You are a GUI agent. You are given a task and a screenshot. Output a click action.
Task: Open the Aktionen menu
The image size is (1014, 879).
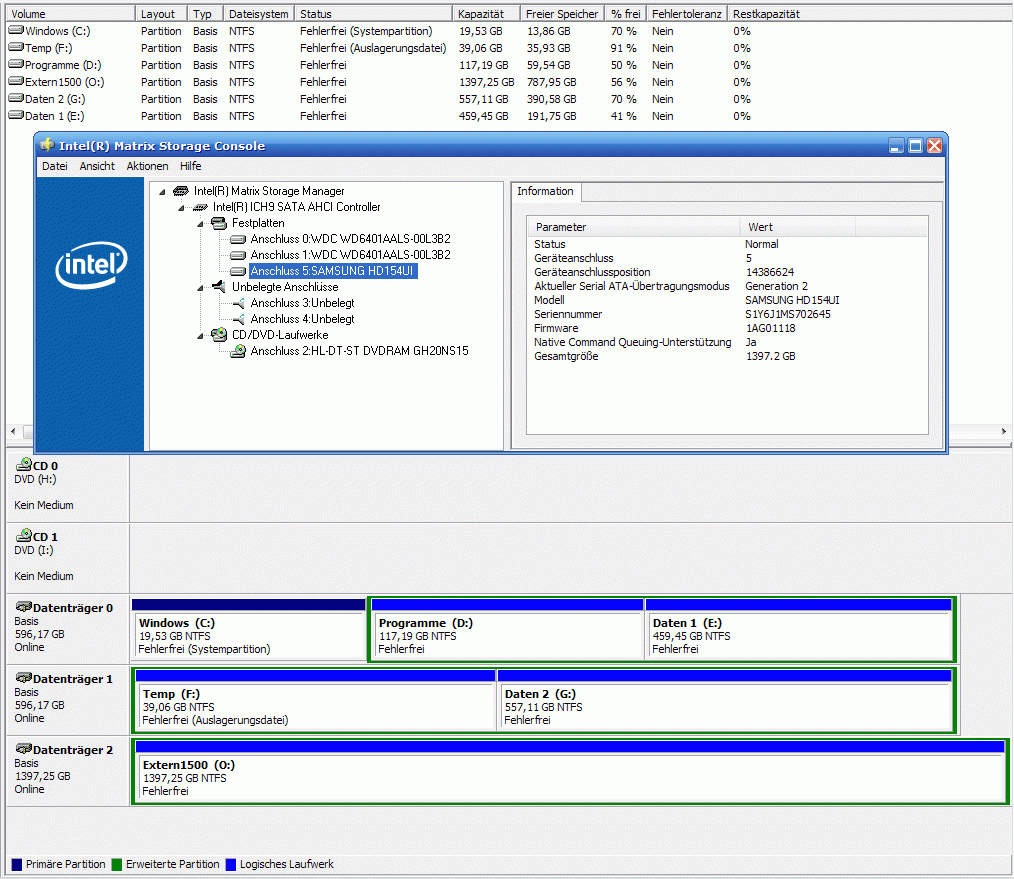tap(147, 166)
